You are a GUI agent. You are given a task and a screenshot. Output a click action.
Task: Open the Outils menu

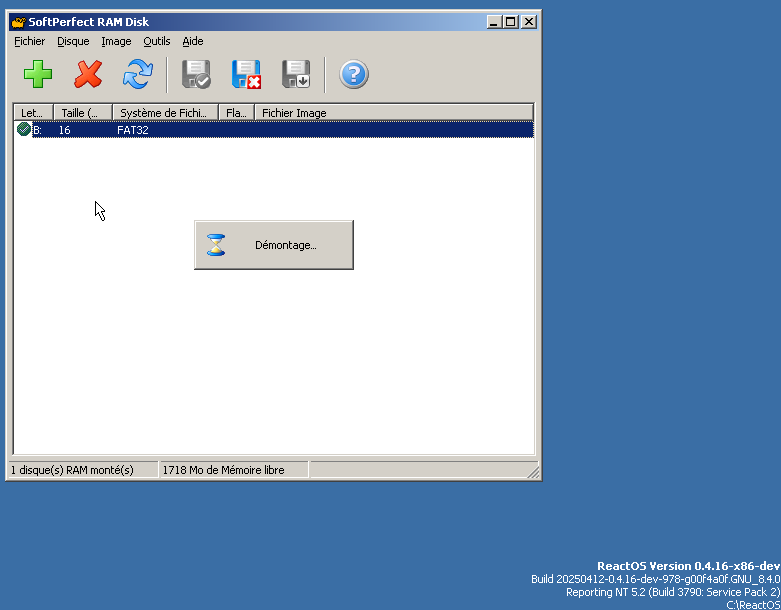[157, 41]
